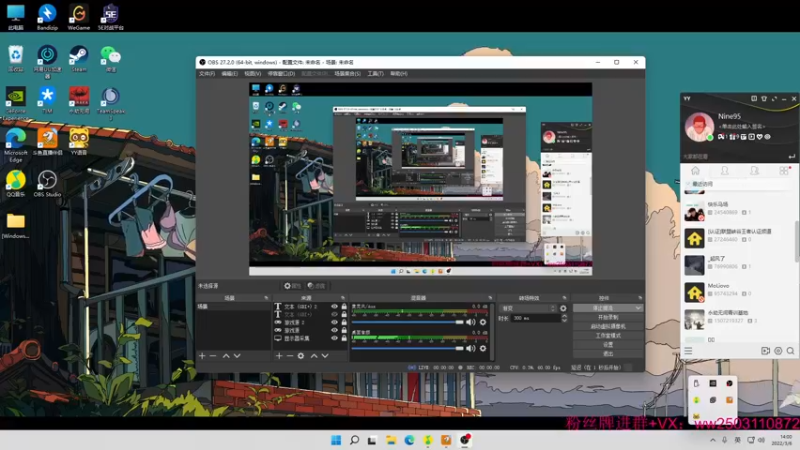The height and width of the screenshot is (450, 800).
Task: Mute the 桌面音频 desktop audio channel
Action: click(470, 348)
